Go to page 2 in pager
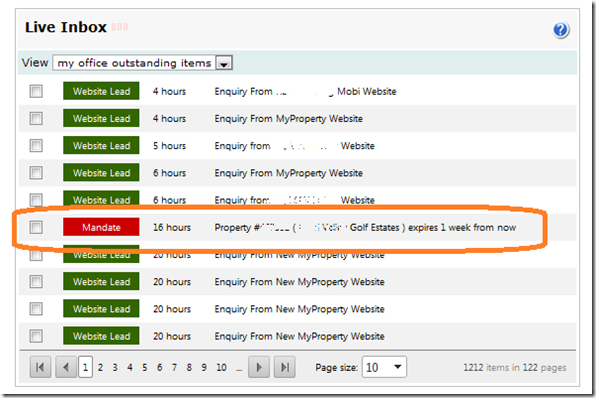596x398 pixels. 100,367
